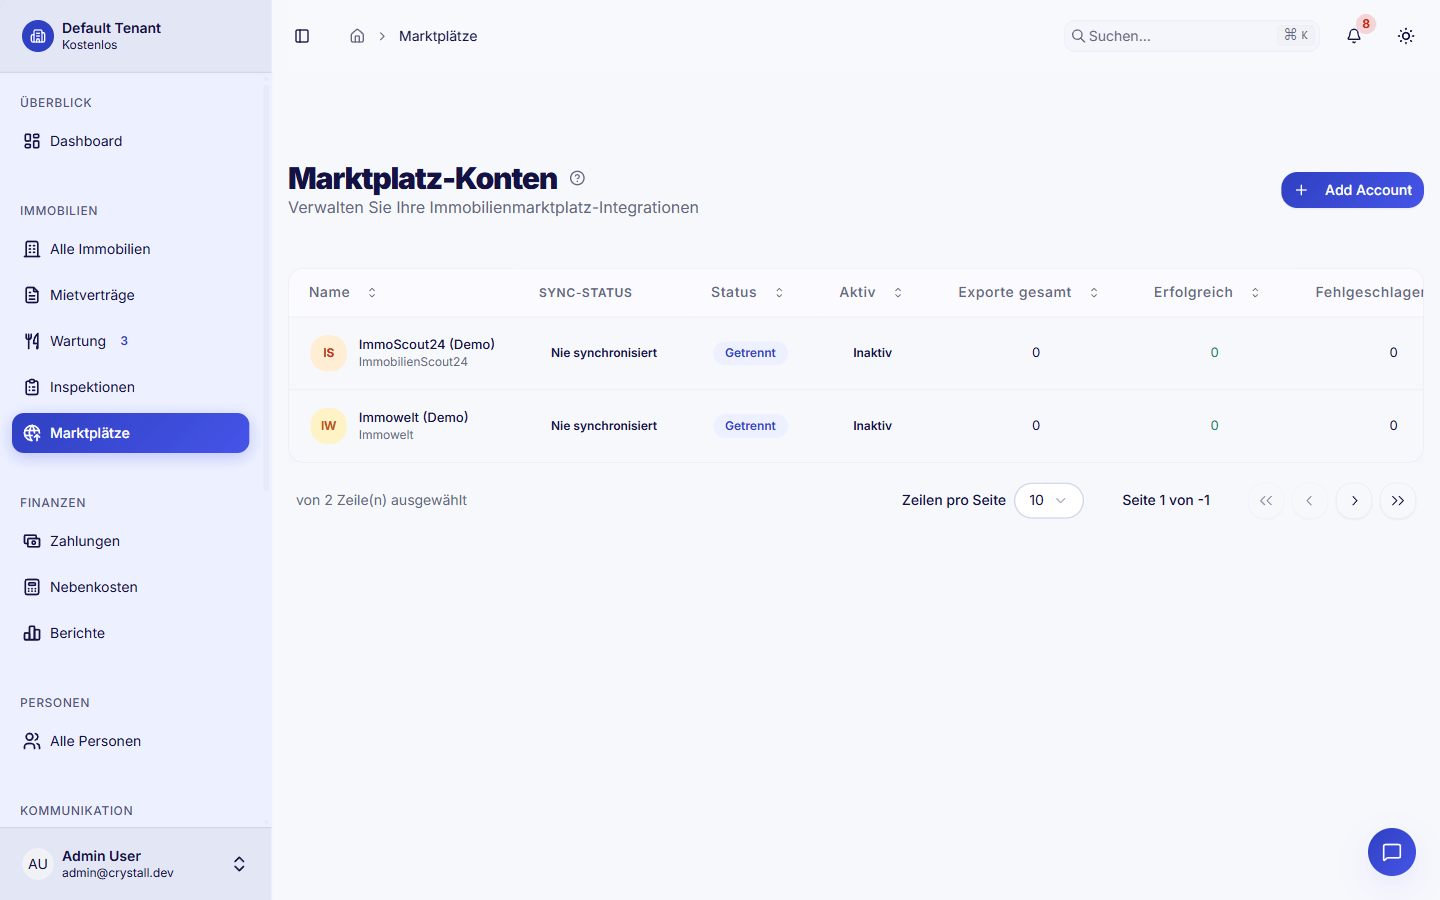The width and height of the screenshot is (1440, 900).
Task: Click the IS avatar for ImmoScout24
Action: coord(328,353)
